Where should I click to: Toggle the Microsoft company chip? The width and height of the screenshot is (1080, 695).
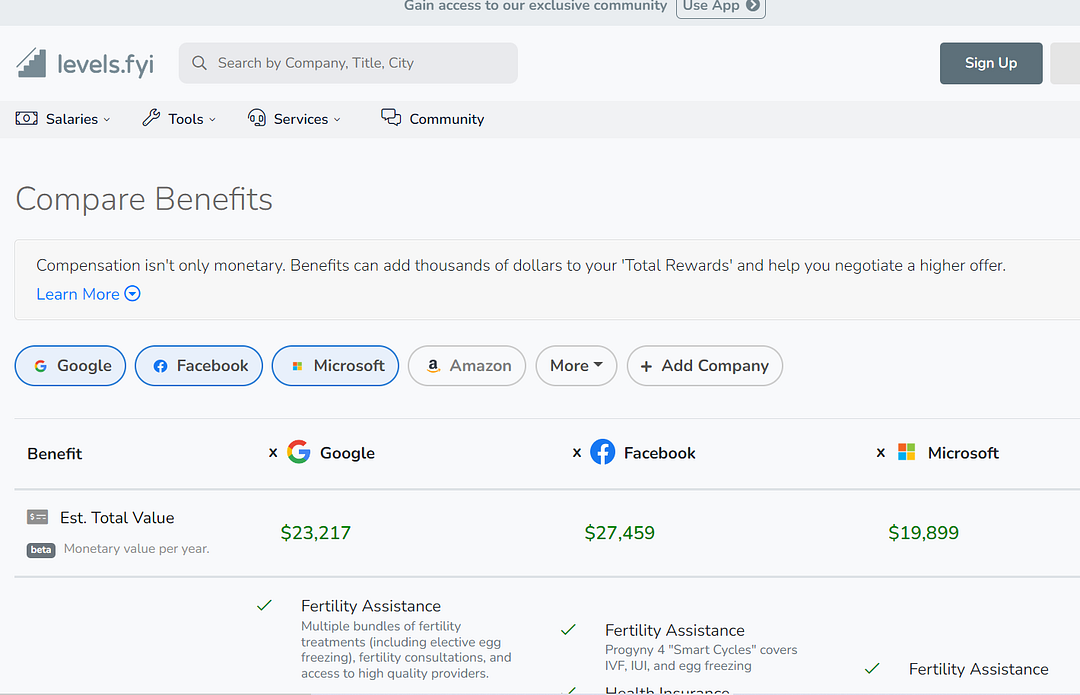(335, 366)
